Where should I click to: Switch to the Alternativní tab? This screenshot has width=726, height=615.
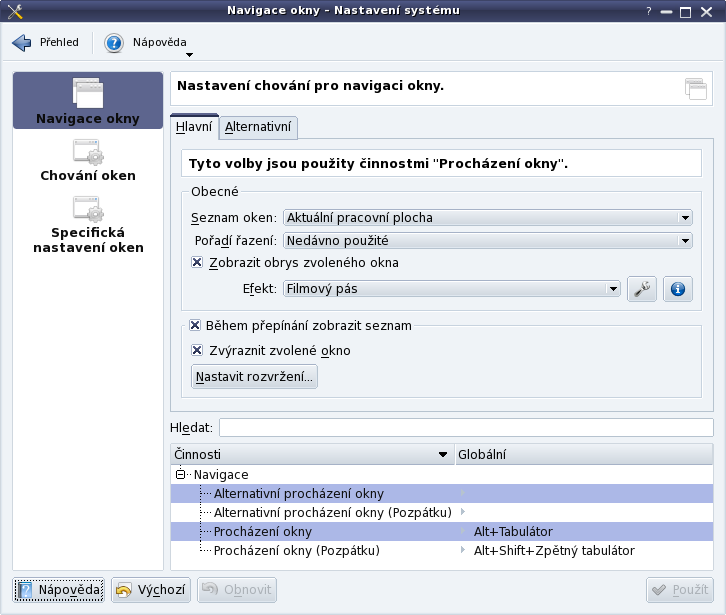point(258,127)
